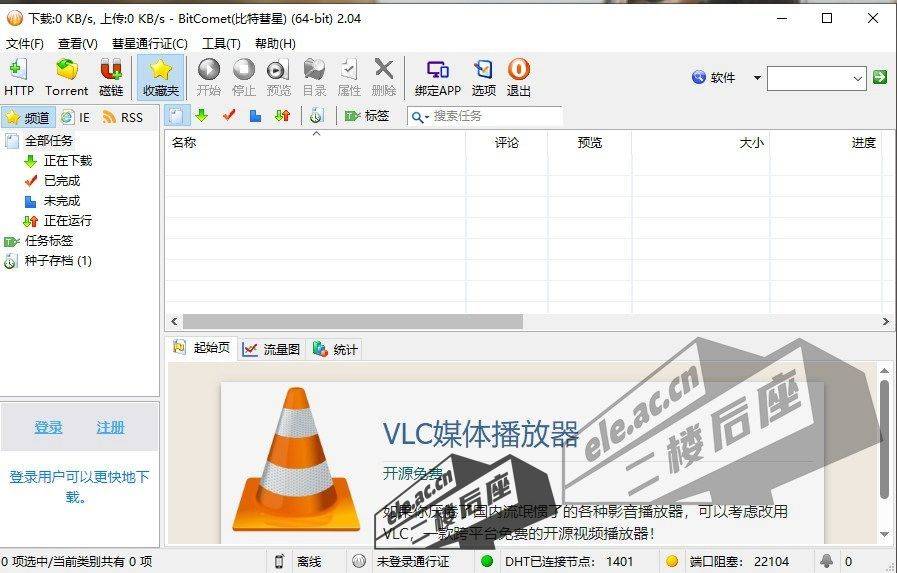Sort by the 进度 column header
Screen dimensions: 897x573
[826, 142]
